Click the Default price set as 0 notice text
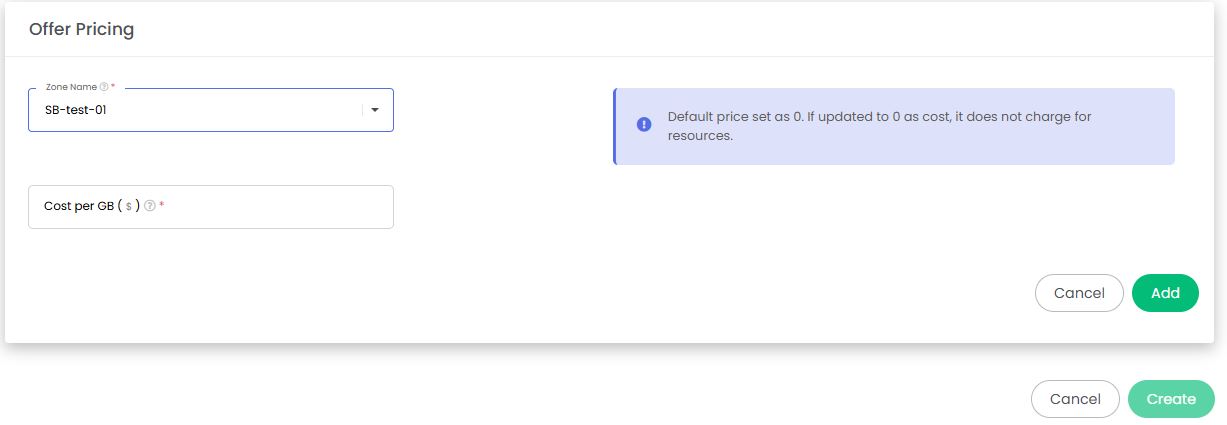1227x425 pixels. point(879,126)
